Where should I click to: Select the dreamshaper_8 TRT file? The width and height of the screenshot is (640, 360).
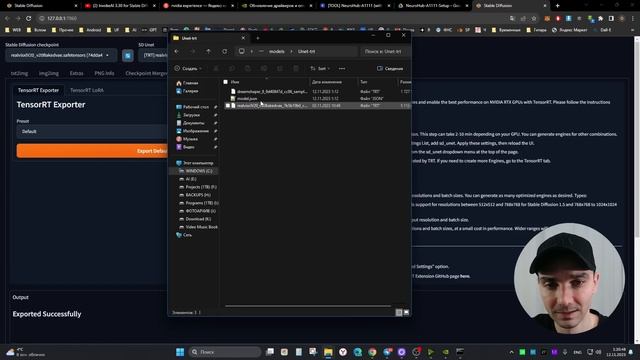click(272, 92)
